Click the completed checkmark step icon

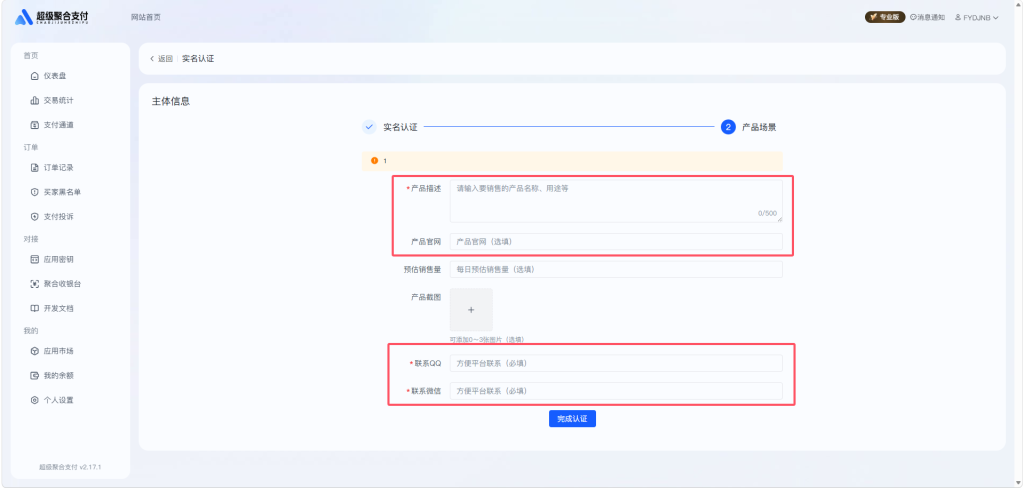pos(369,127)
